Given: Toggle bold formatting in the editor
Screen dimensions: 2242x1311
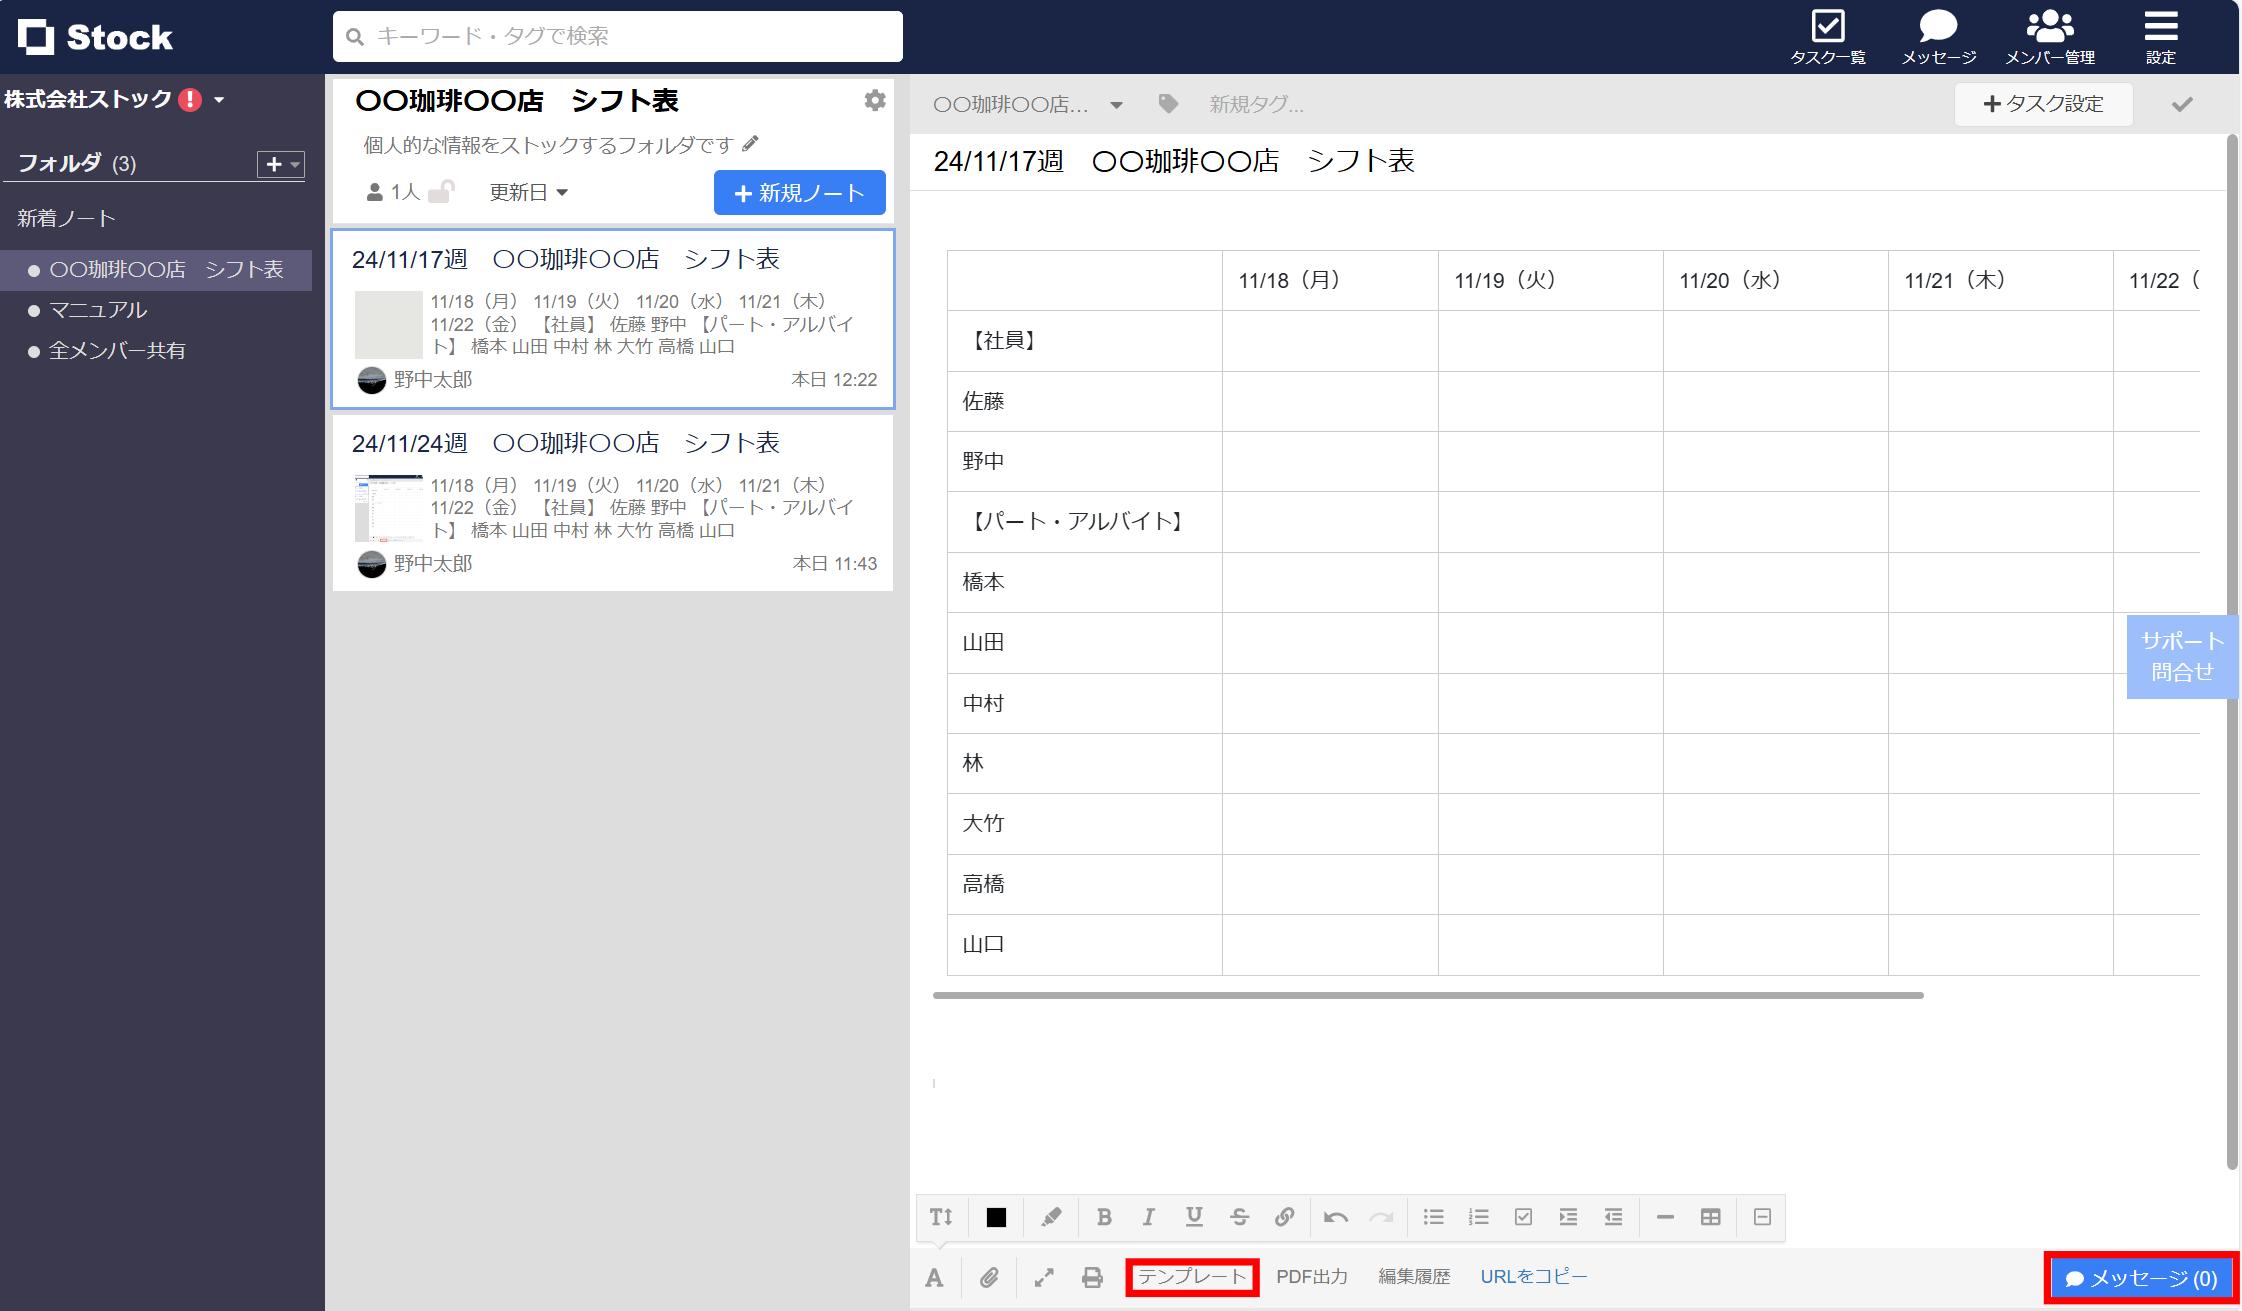Looking at the screenshot, I should 1104,1217.
